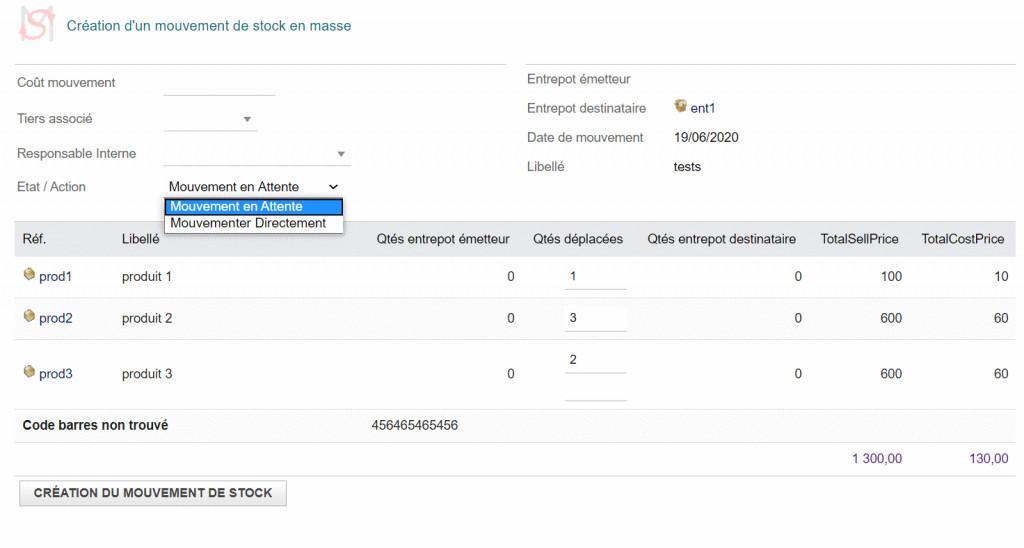Expand the Responsable Interne dropdown
The width and height of the screenshot is (1024, 548).
[x=341, y=154]
